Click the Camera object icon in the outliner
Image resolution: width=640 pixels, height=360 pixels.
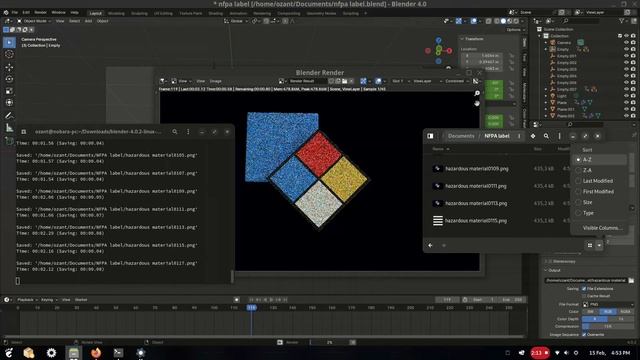[553, 42]
